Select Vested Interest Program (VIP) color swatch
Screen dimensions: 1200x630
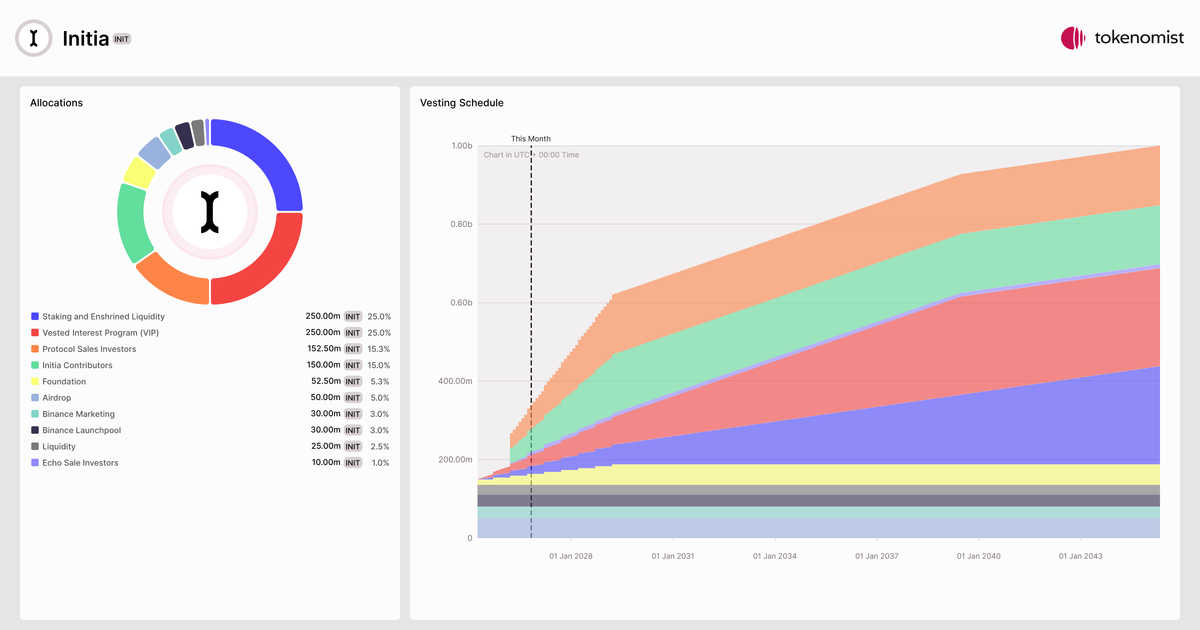pyautogui.click(x=35, y=332)
